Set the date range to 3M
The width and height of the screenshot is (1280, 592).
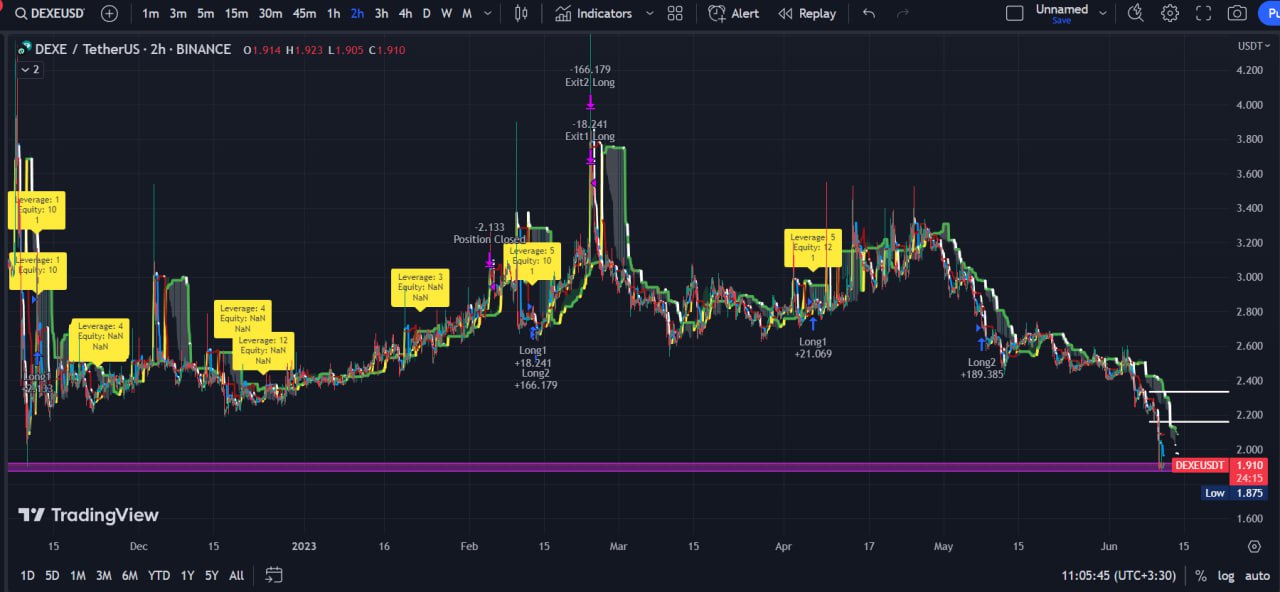tap(104, 575)
